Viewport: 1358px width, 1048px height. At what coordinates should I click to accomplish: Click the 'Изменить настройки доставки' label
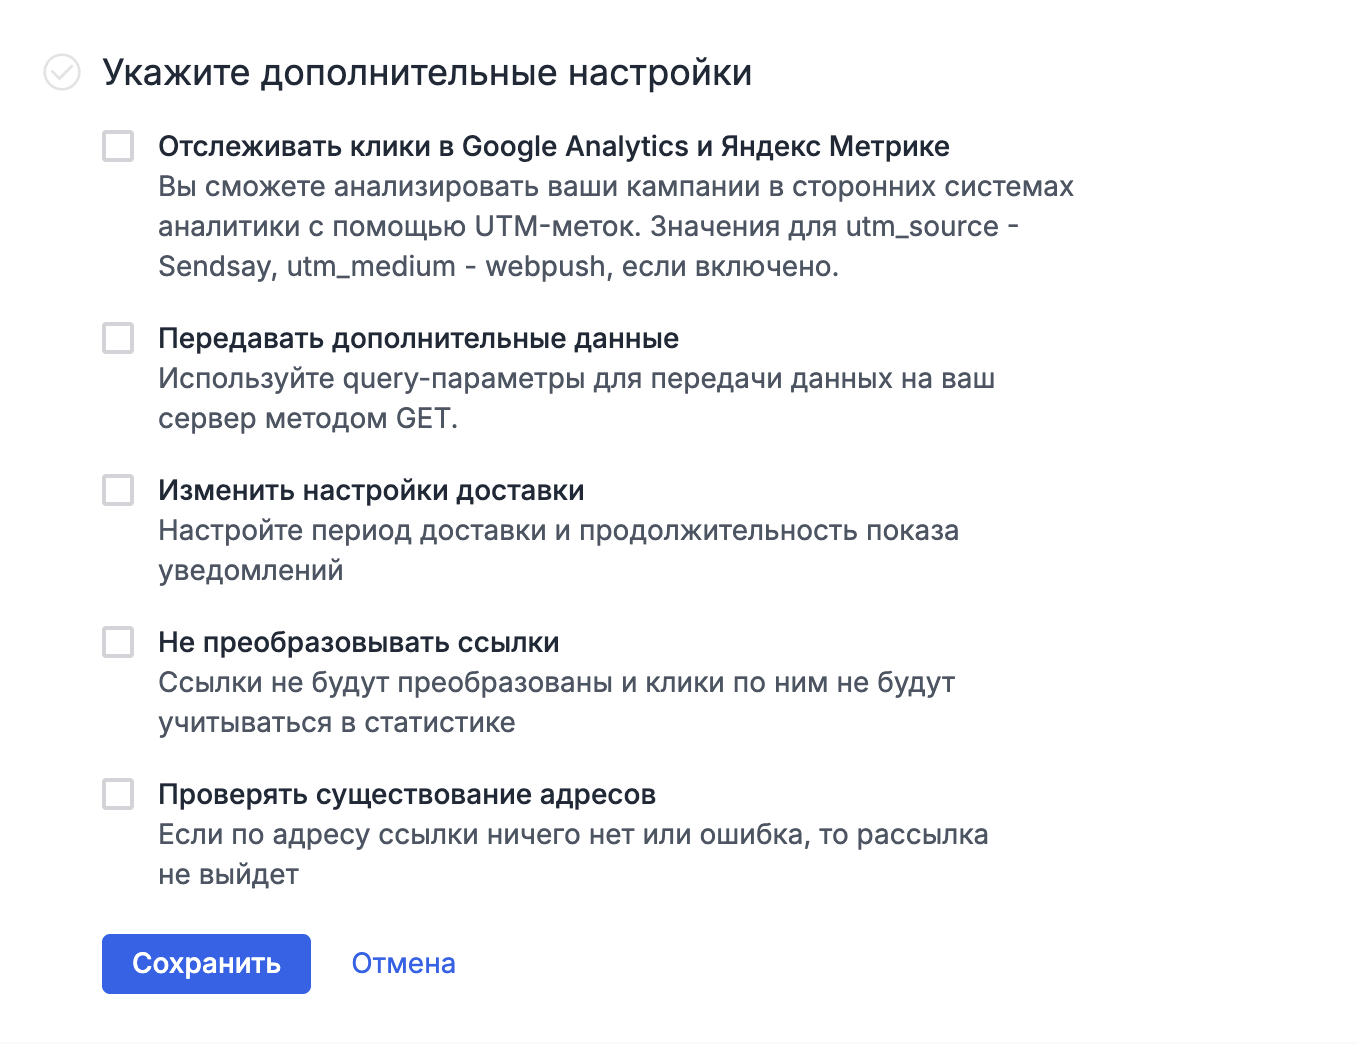point(371,490)
